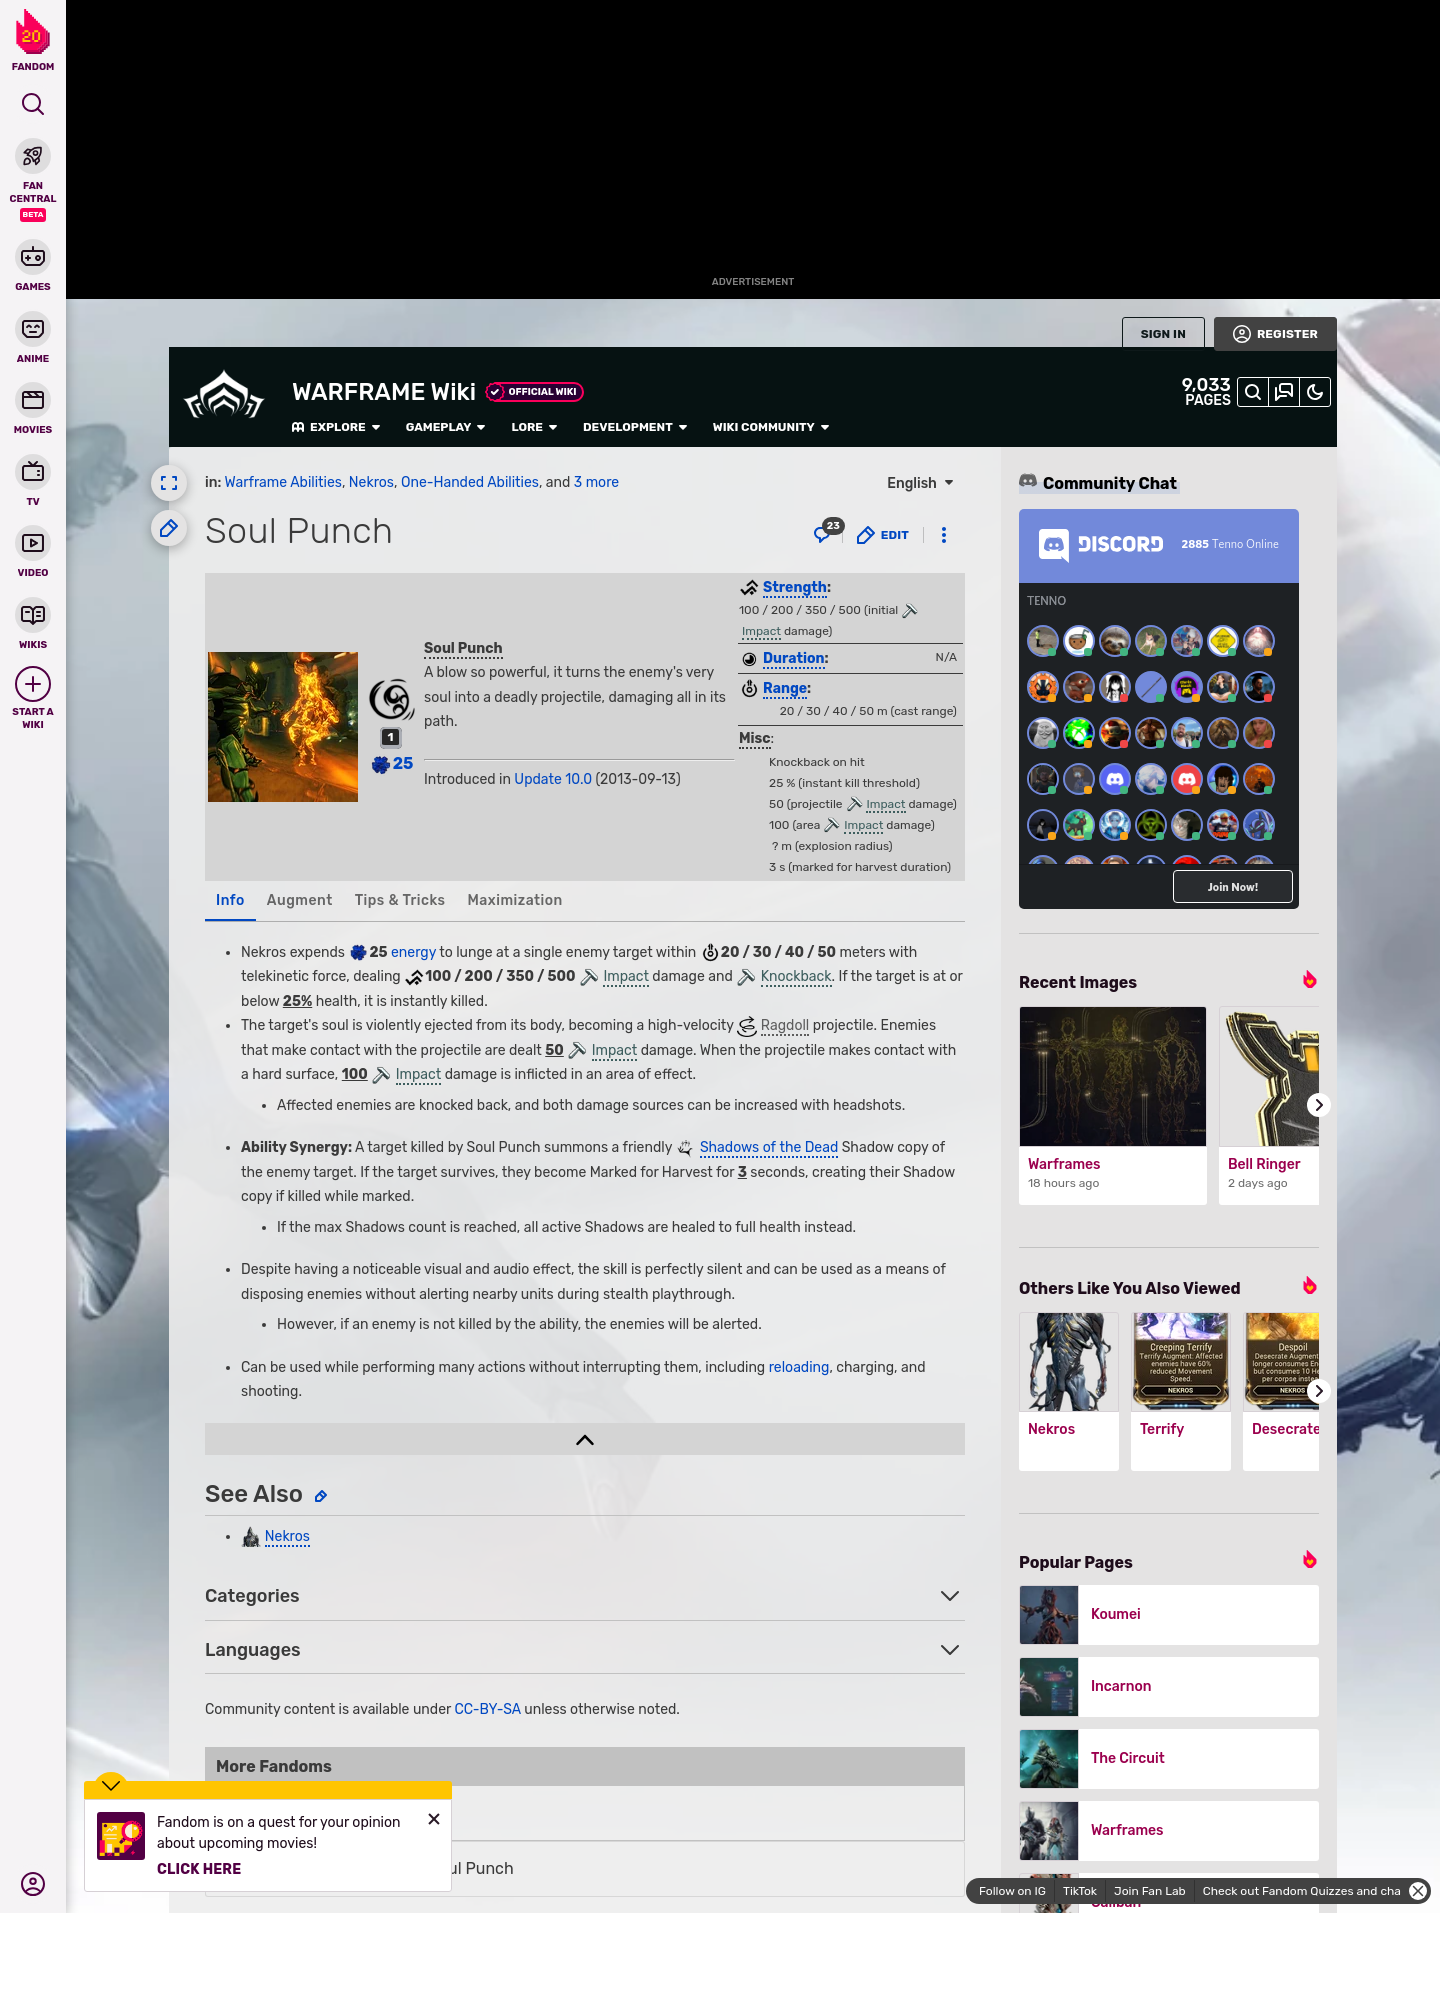This screenshot has width=1440, height=2000.
Task: Open the TV section icon
Action: pos(33,472)
